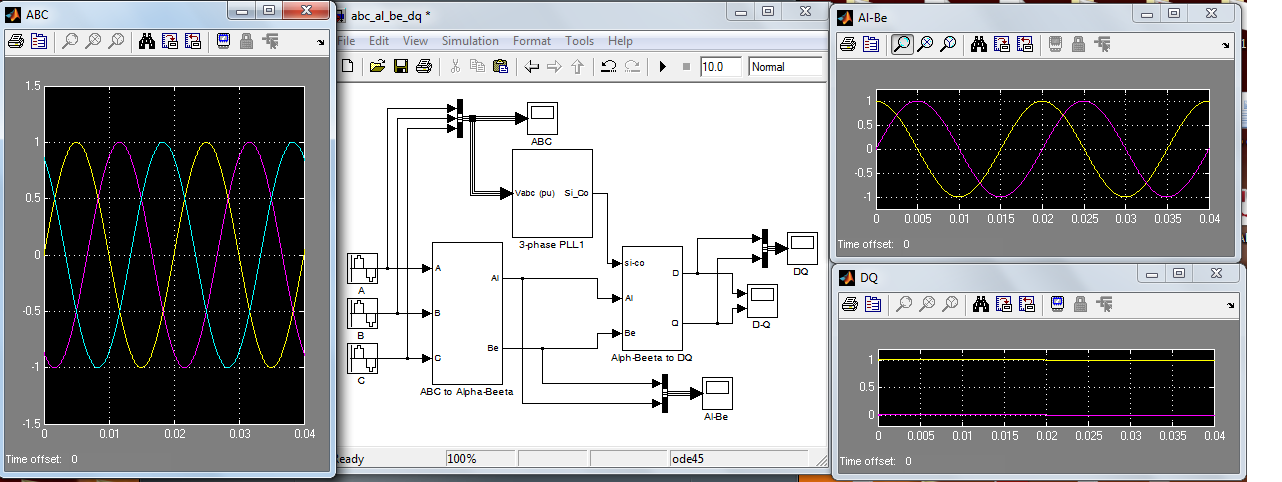Click Paste icon in Simulink toolbar
This screenshot has width=1282, height=482.
[500, 67]
